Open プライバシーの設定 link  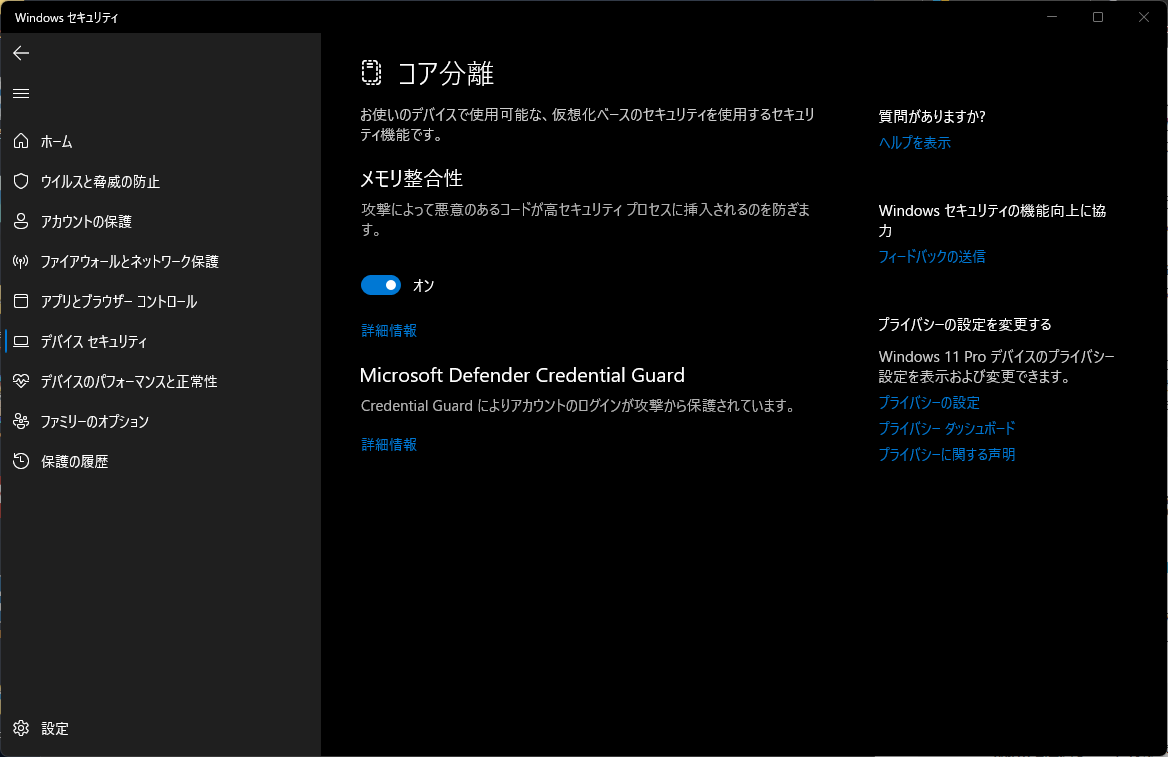tap(929, 402)
